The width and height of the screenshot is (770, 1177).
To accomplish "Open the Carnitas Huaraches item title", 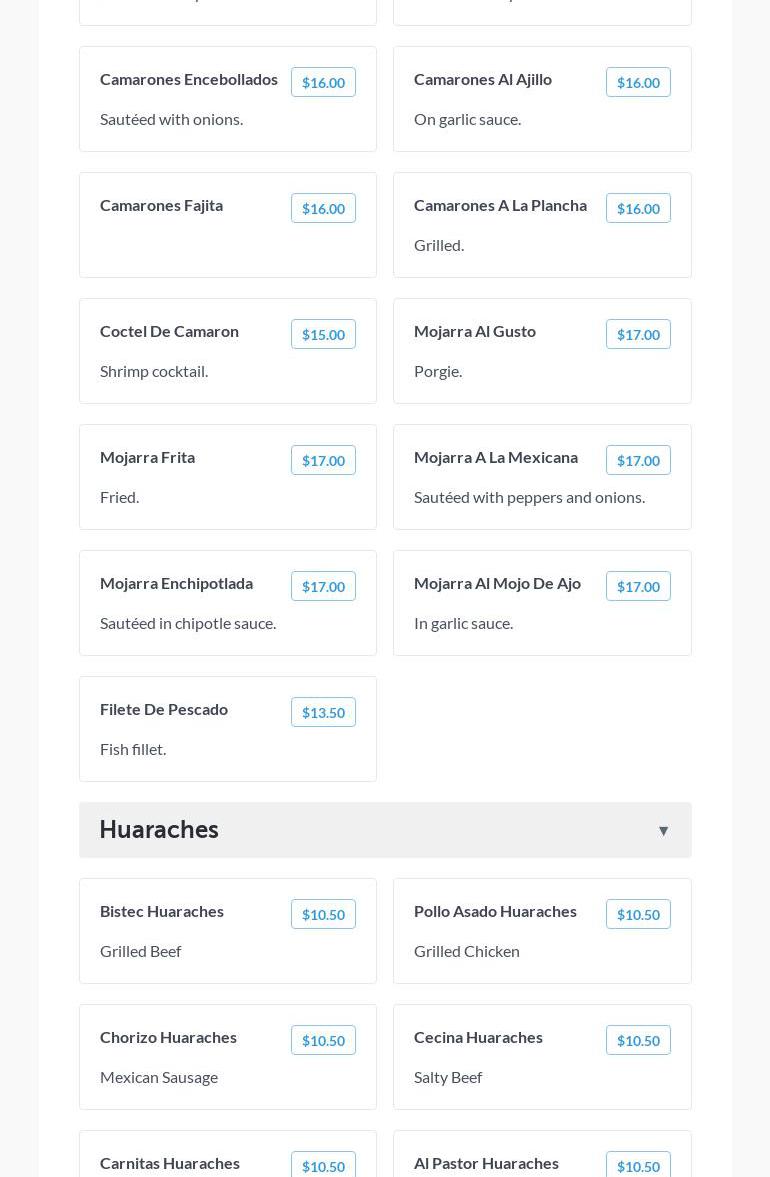I will (x=170, y=1163).
